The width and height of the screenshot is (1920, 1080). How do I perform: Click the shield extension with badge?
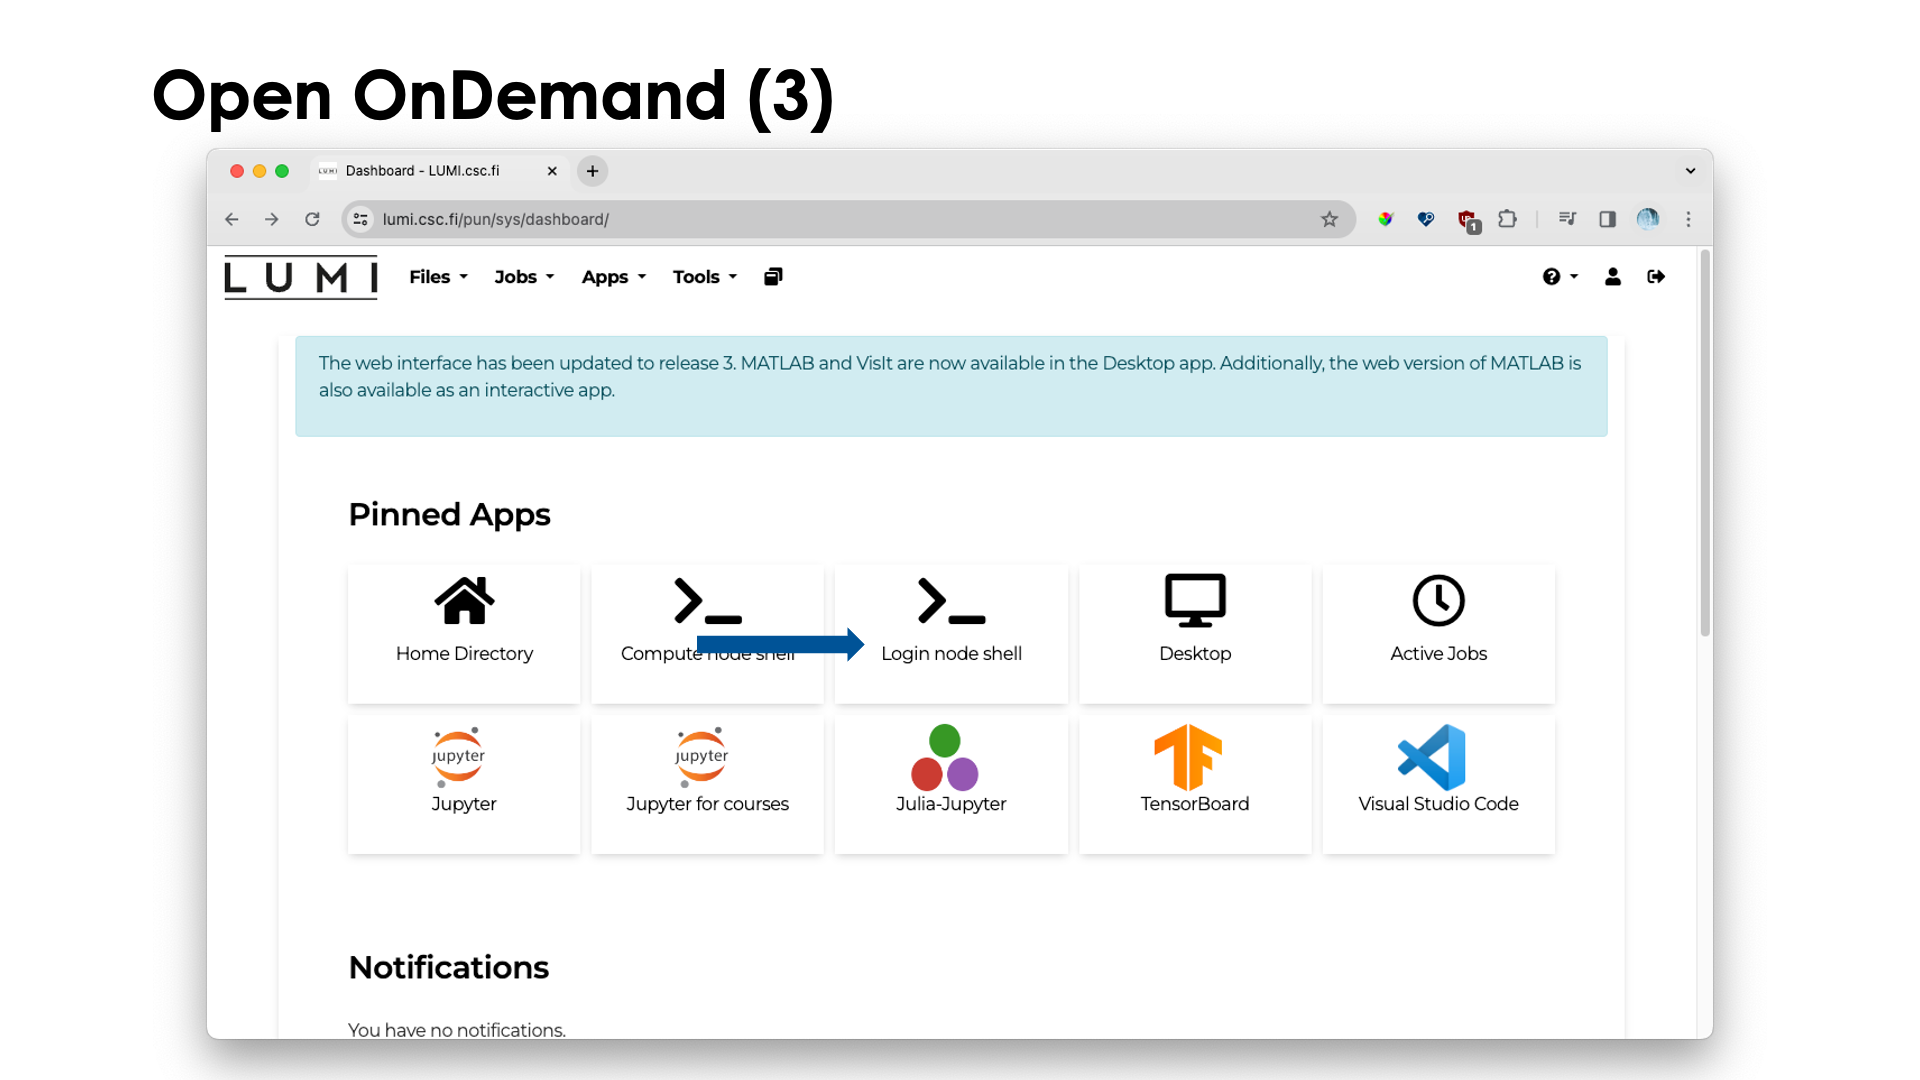tap(1468, 221)
